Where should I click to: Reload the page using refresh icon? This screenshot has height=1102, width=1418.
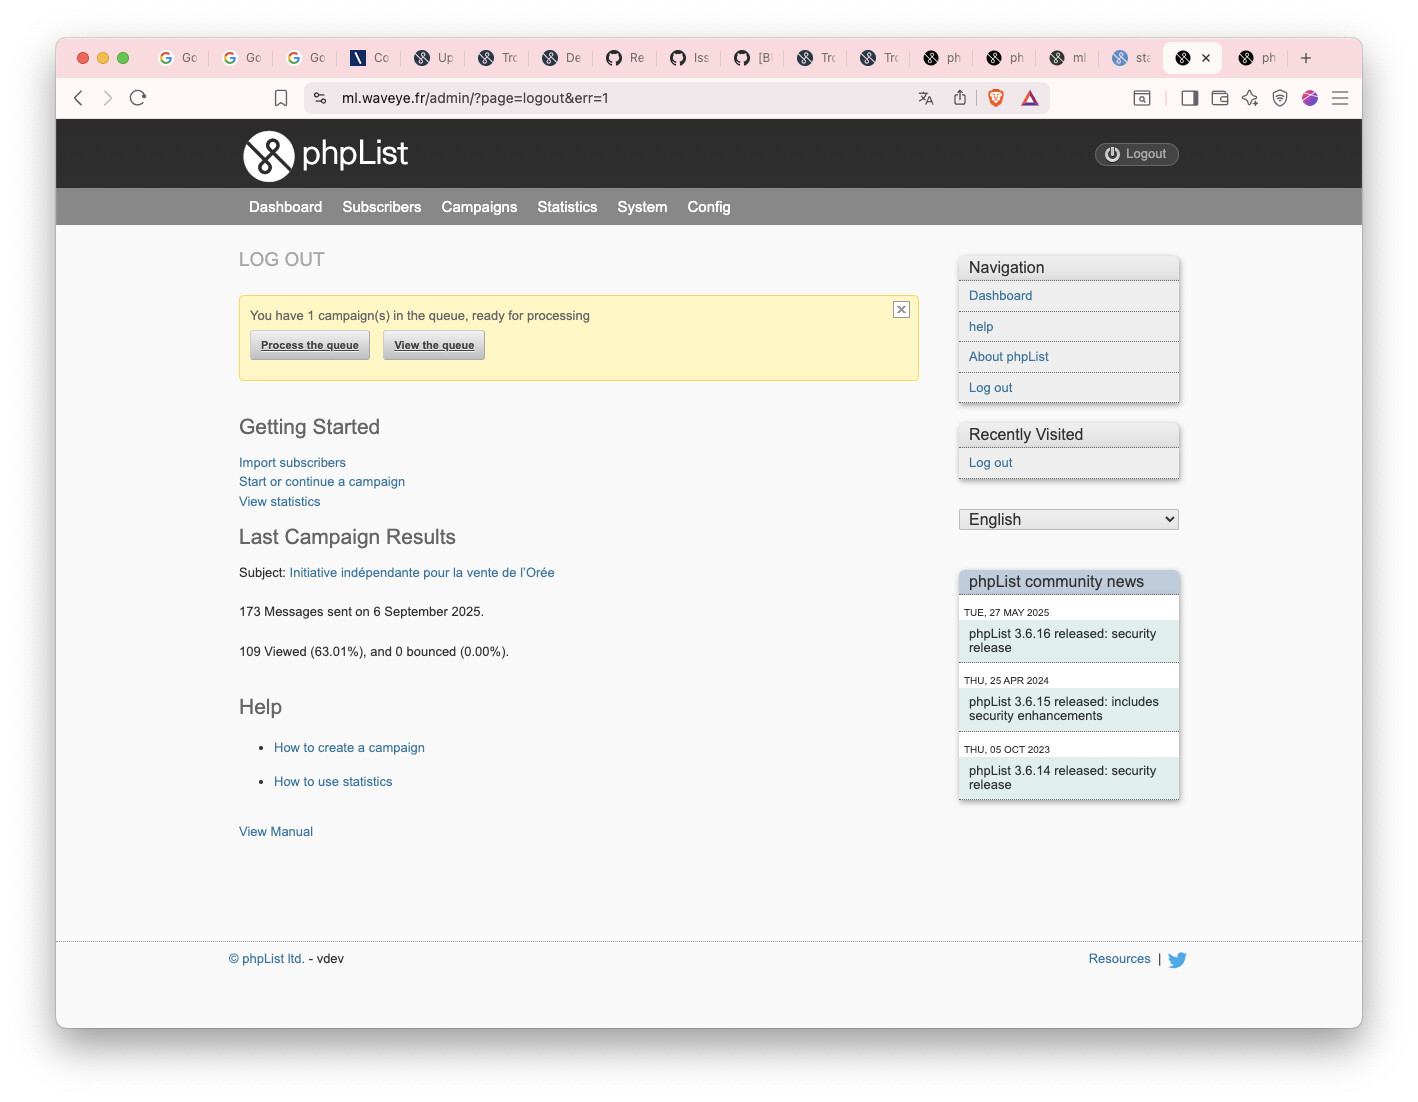[138, 98]
